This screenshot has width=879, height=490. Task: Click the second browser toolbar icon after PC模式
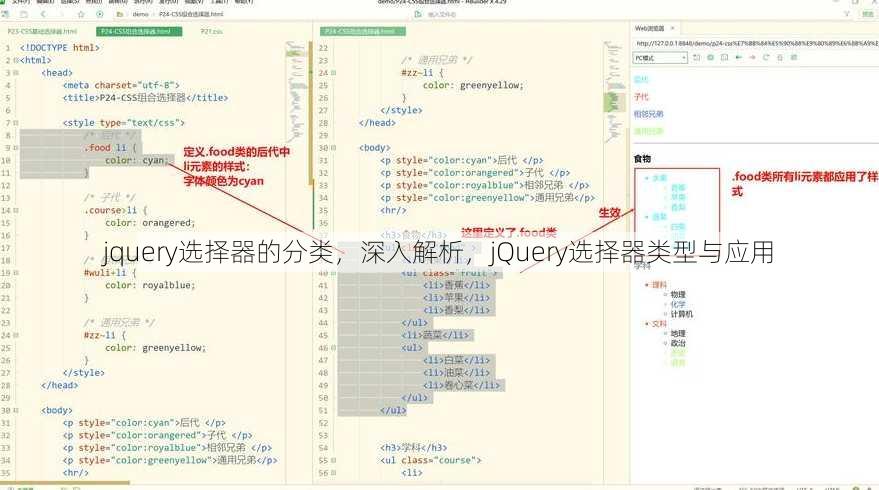[x=710, y=58]
